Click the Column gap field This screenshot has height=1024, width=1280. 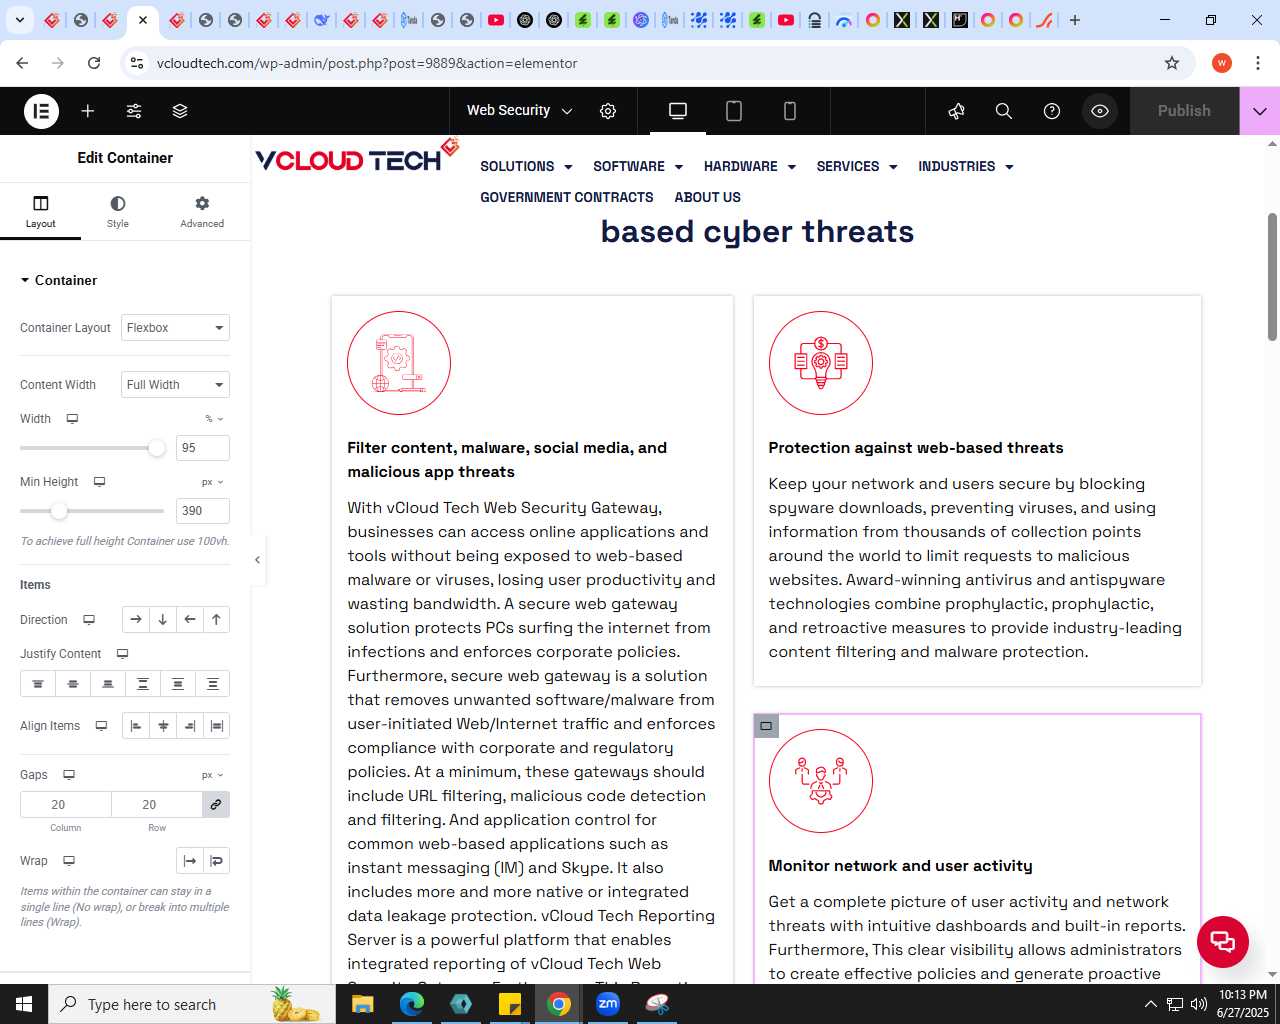click(x=66, y=805)
